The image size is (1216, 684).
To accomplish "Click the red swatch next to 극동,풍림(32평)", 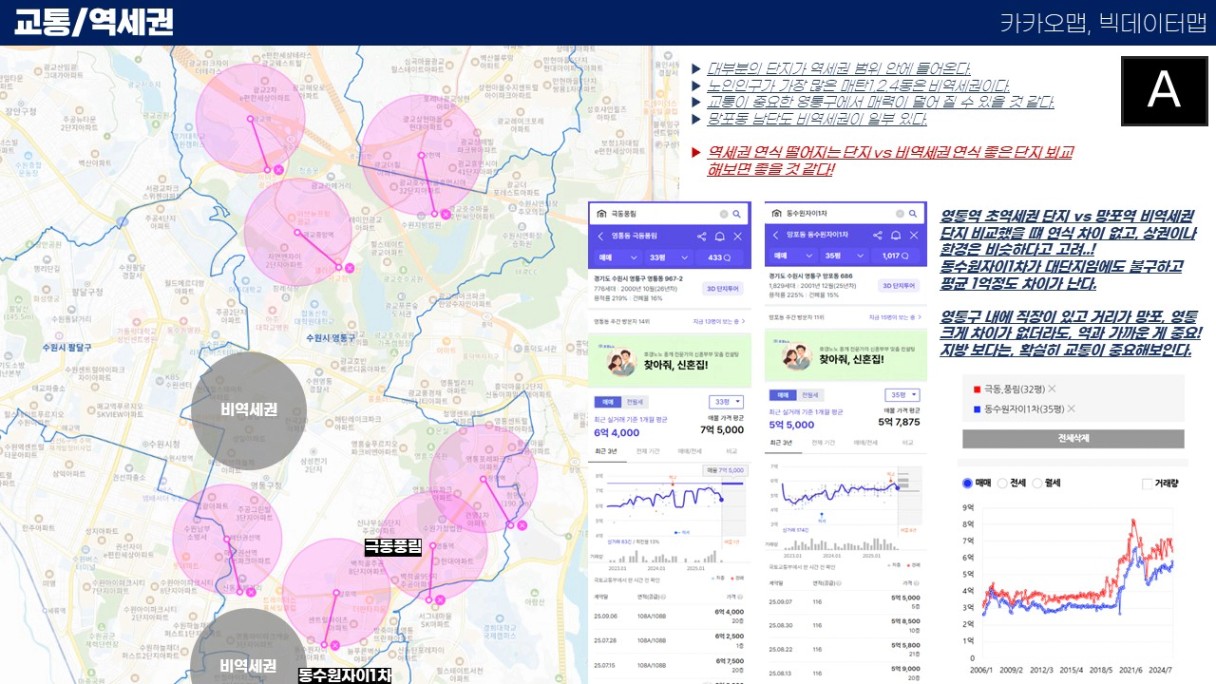I will 977,388.
